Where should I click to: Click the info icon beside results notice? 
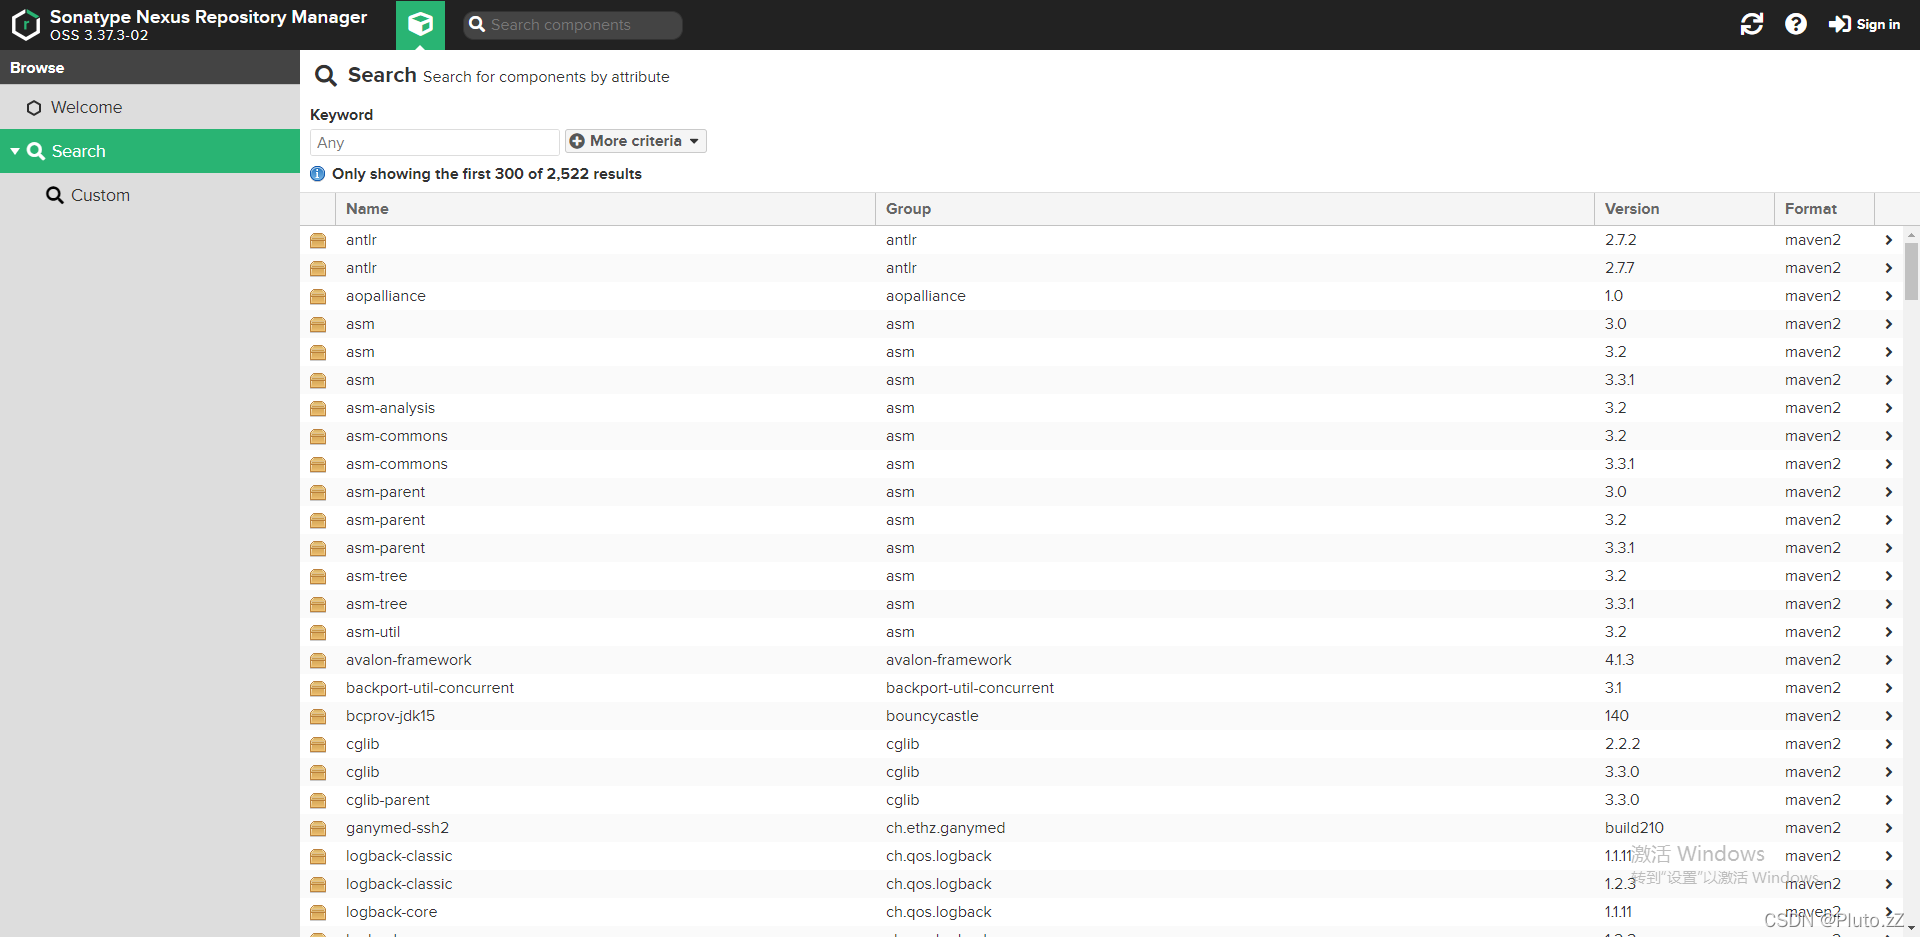[x=318, y=174]
